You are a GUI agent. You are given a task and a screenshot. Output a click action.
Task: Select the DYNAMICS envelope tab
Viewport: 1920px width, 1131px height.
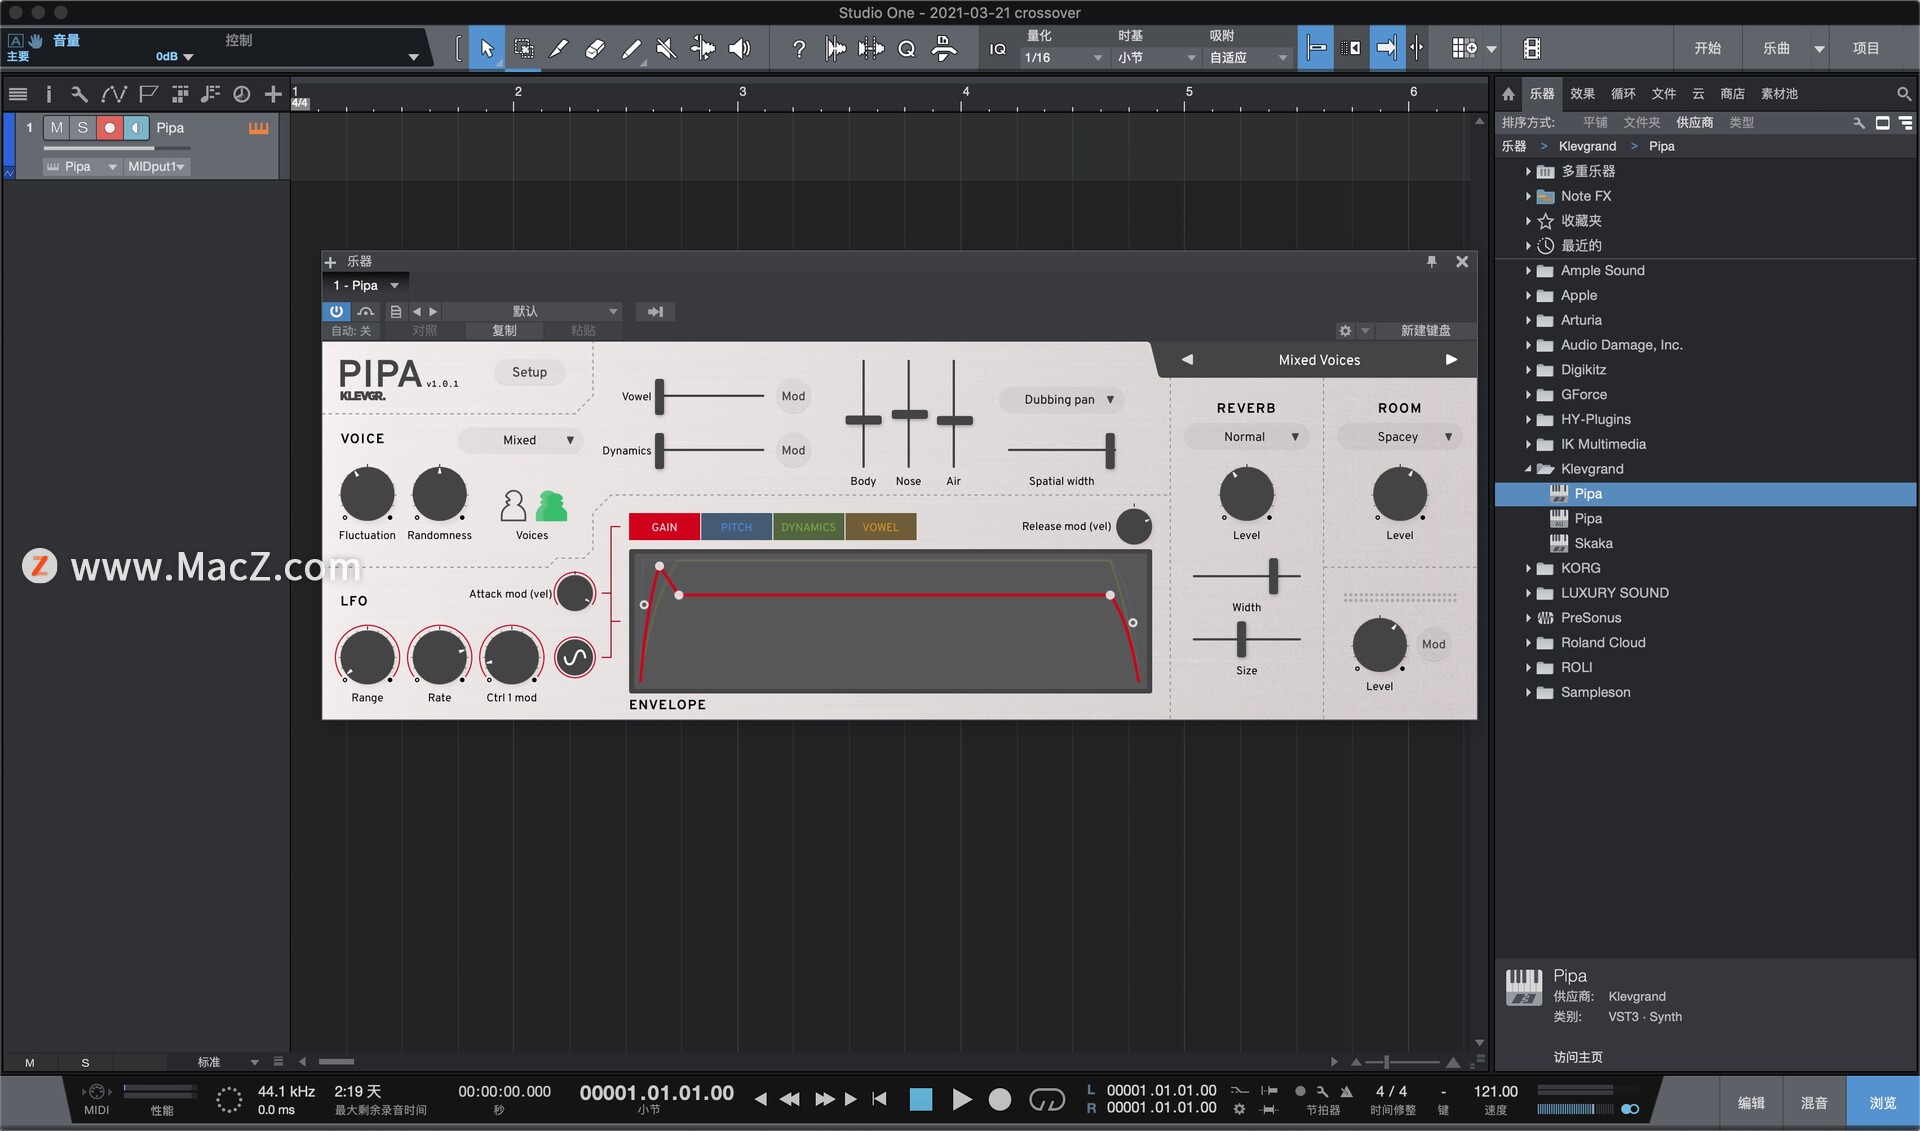pos(808,527)
